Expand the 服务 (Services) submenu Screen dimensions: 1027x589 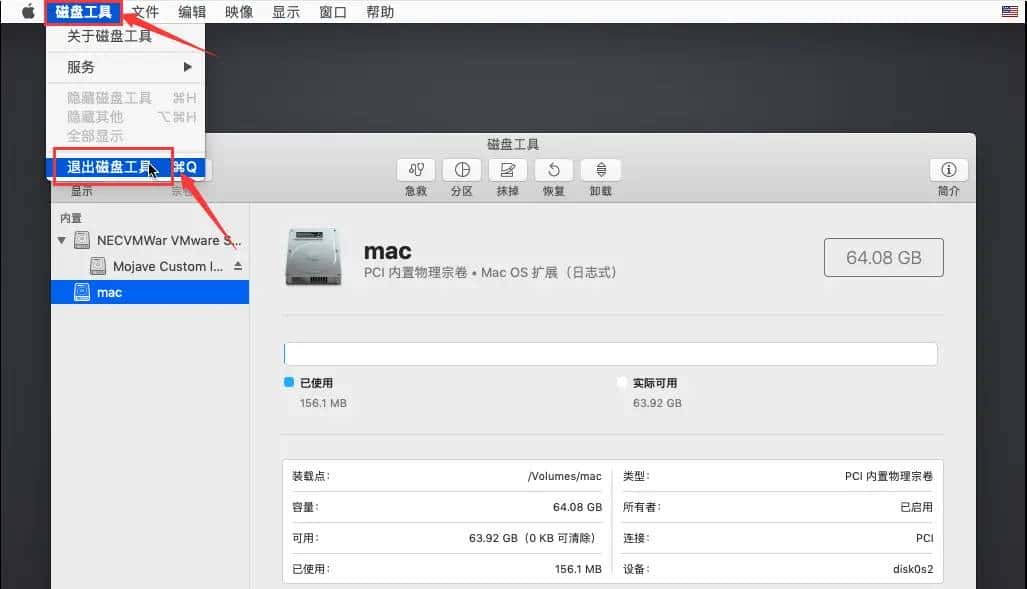tap(80, 67)
